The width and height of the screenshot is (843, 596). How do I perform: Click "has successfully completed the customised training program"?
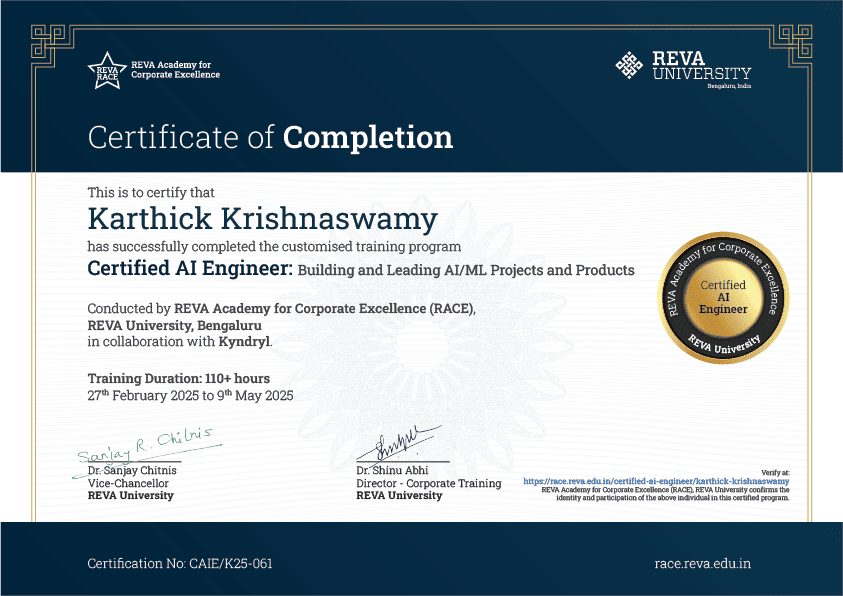[x=274, y=247]
